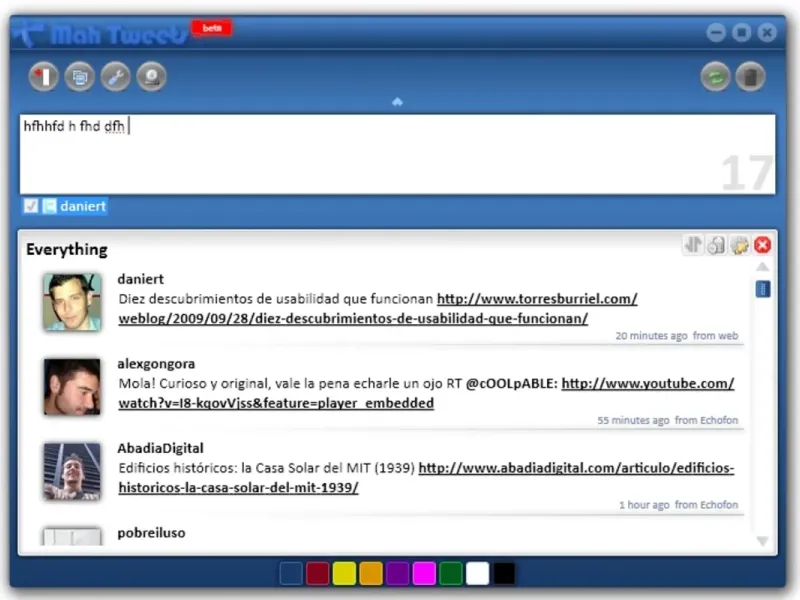Choose the white theme swatch
Viewport: 800px width, 600px height.
pyautogui.click(x=478, y=573)
